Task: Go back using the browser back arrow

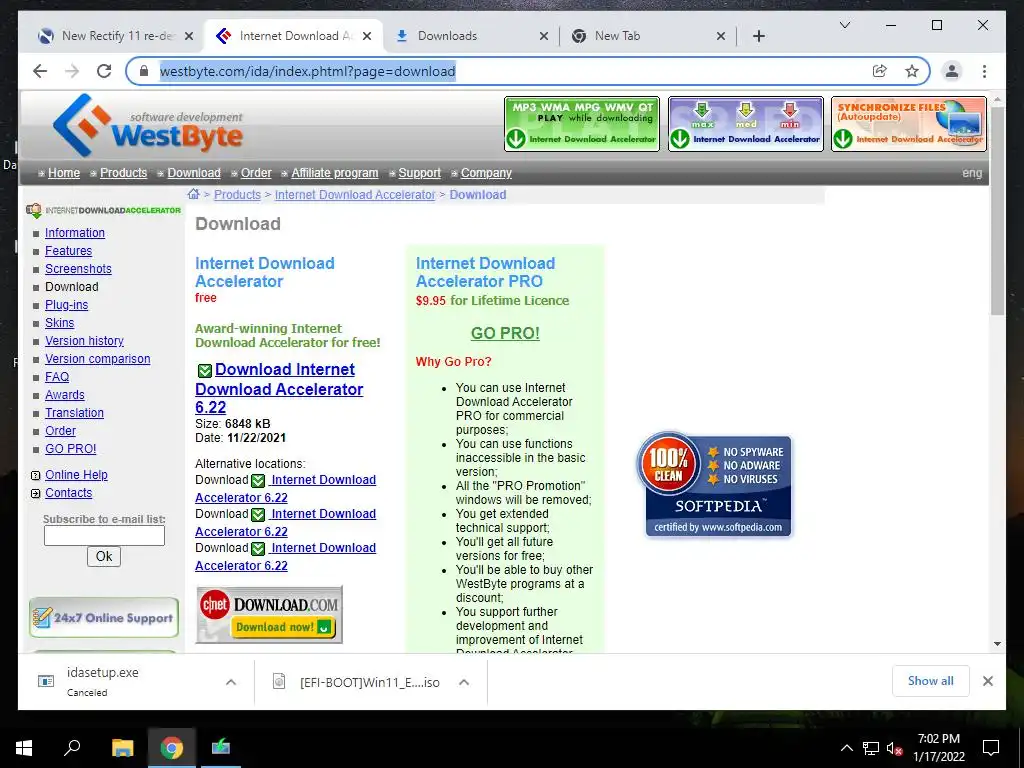Action: [40, 71]
